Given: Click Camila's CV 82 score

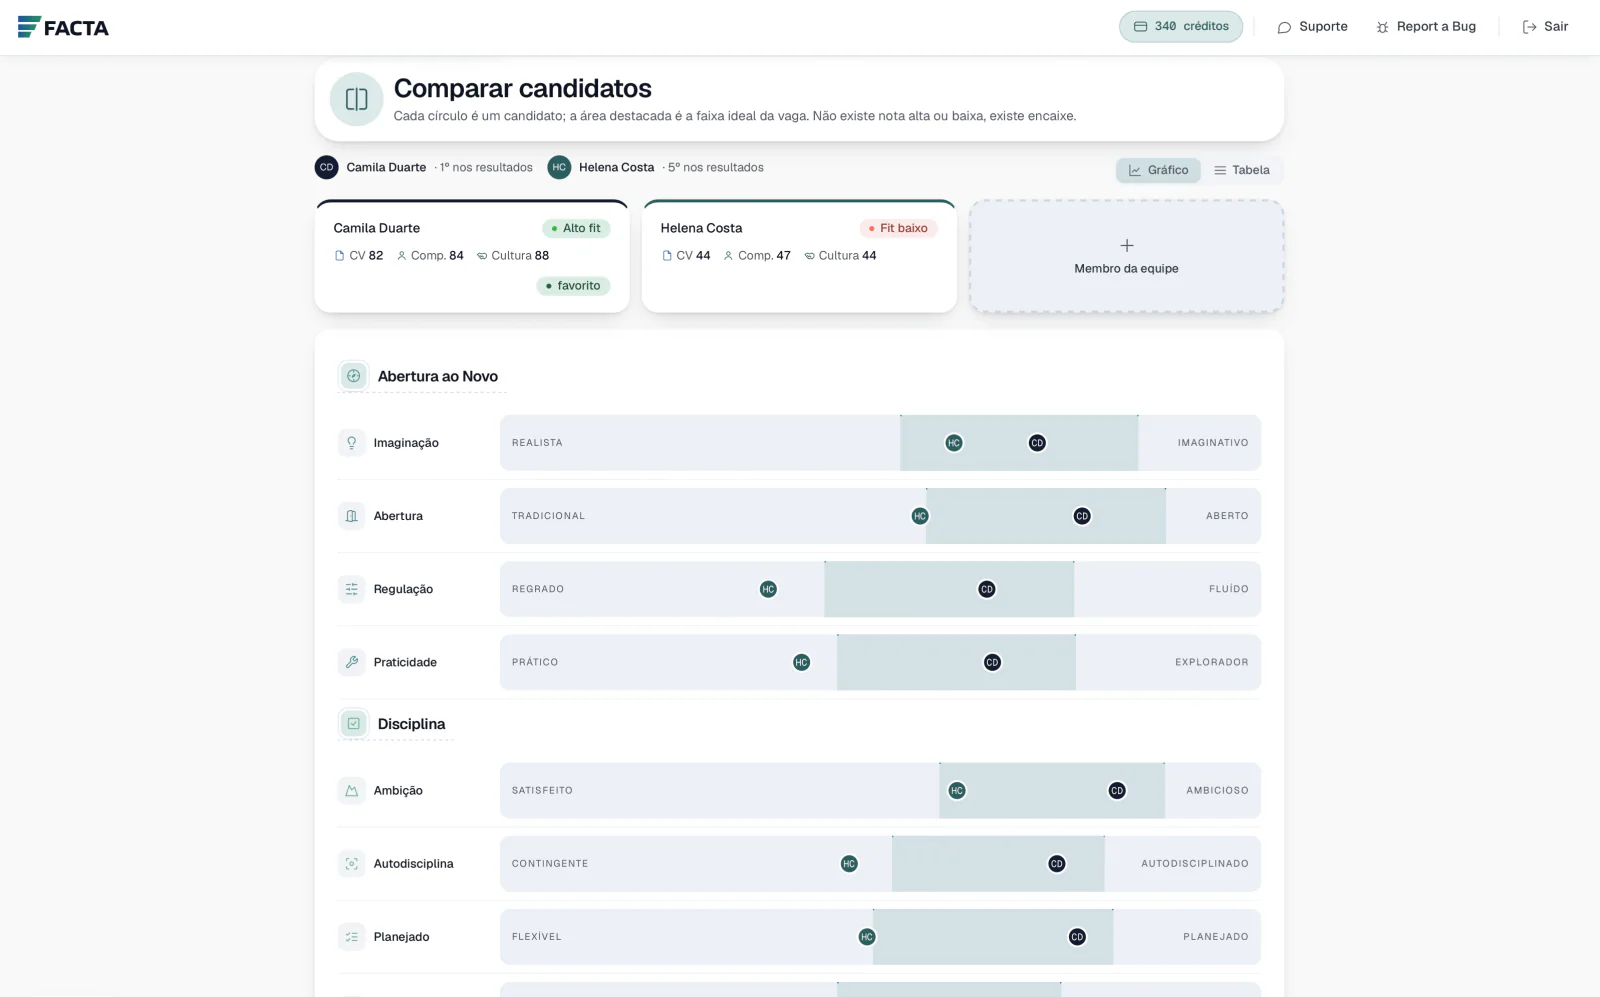Looking at the screenshot, I should click(x=359, y=256).
